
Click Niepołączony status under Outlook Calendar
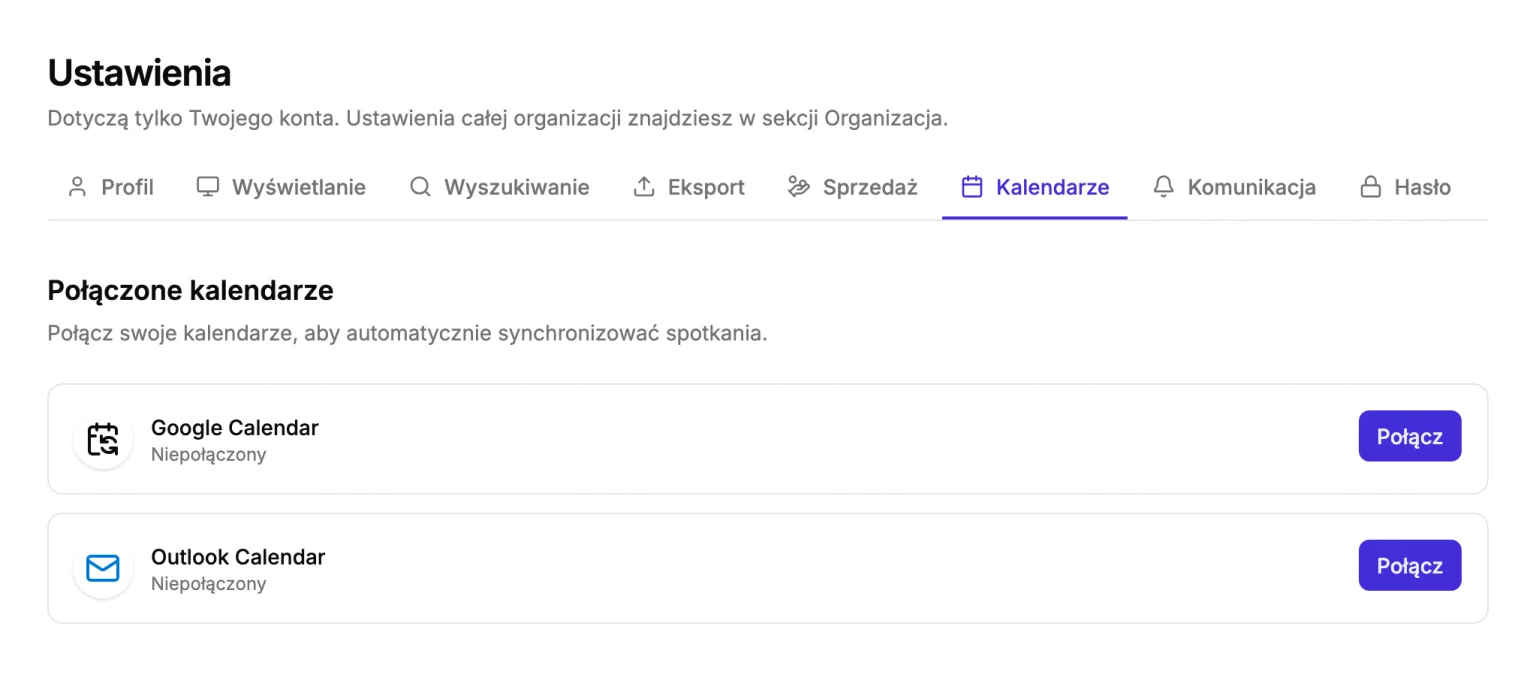pyautogui.click(x=209, y=584)
